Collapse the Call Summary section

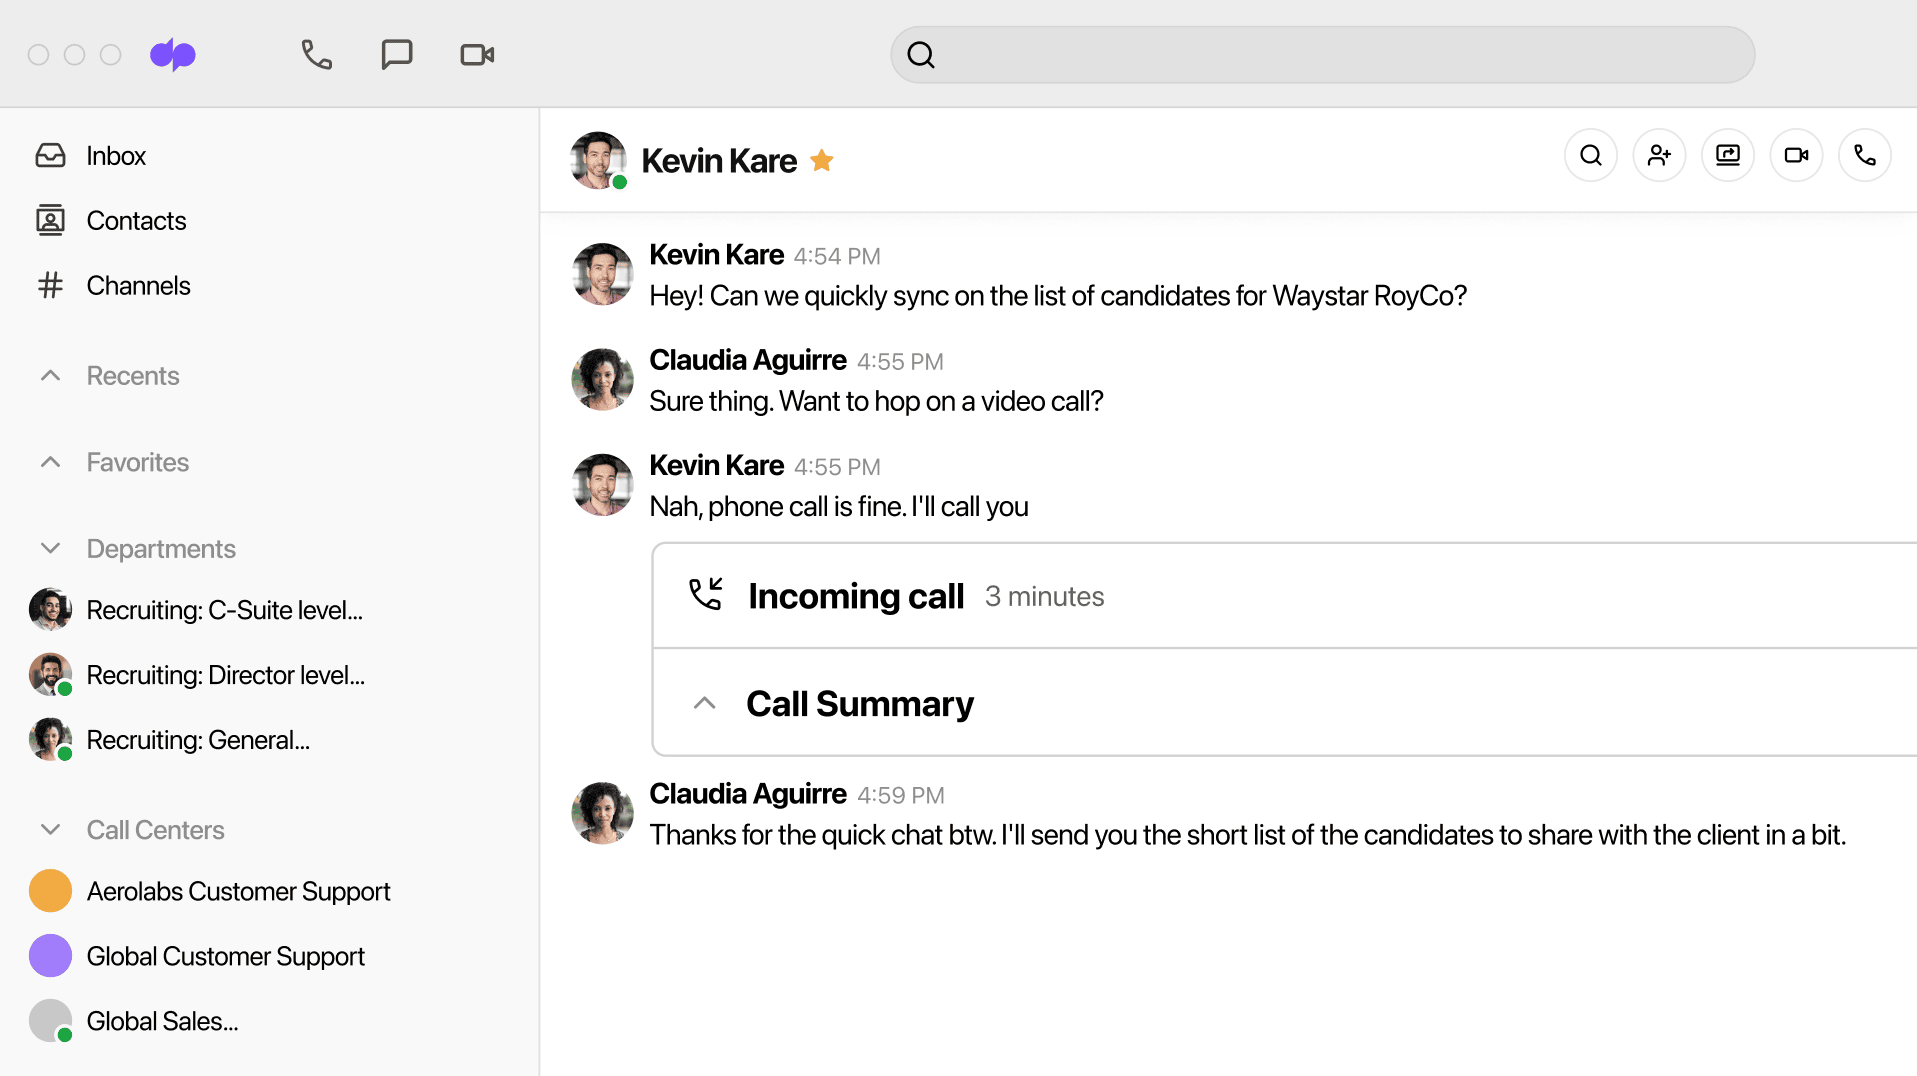[x=705, y=703]
